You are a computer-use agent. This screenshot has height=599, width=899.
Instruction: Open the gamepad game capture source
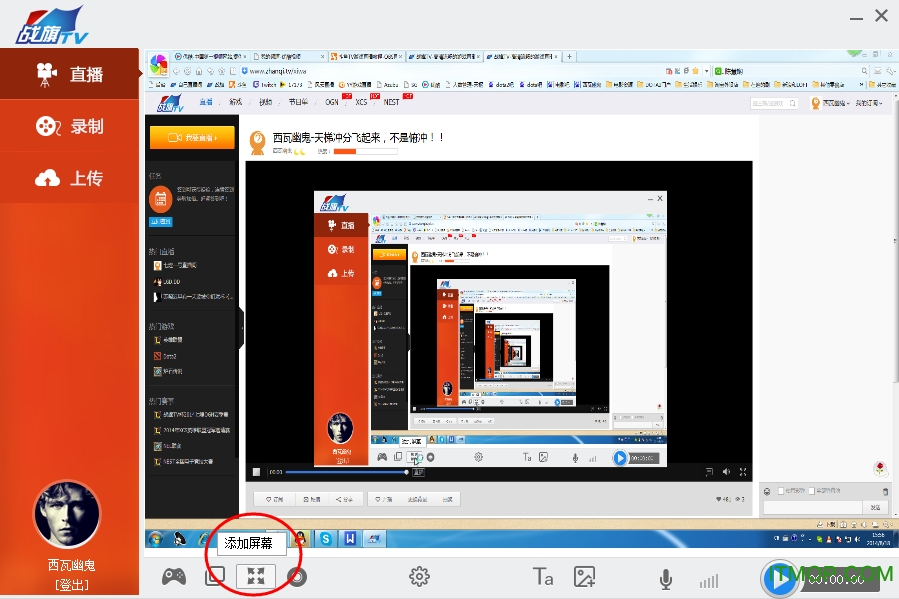[173, 577]
